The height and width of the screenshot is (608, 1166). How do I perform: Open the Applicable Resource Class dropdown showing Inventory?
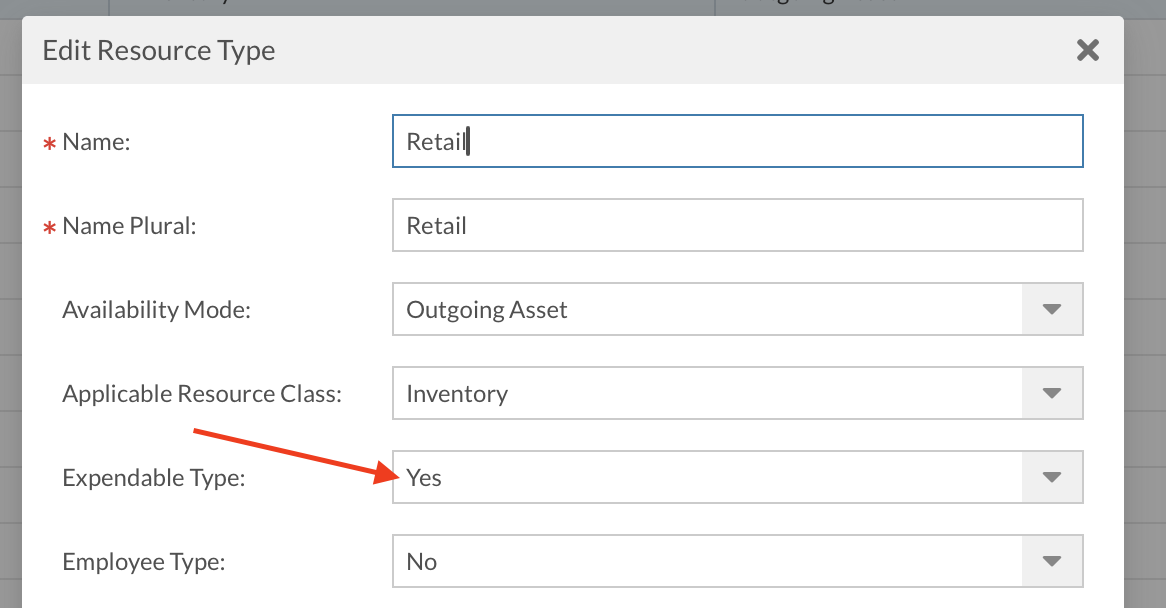tap(707, 394)
